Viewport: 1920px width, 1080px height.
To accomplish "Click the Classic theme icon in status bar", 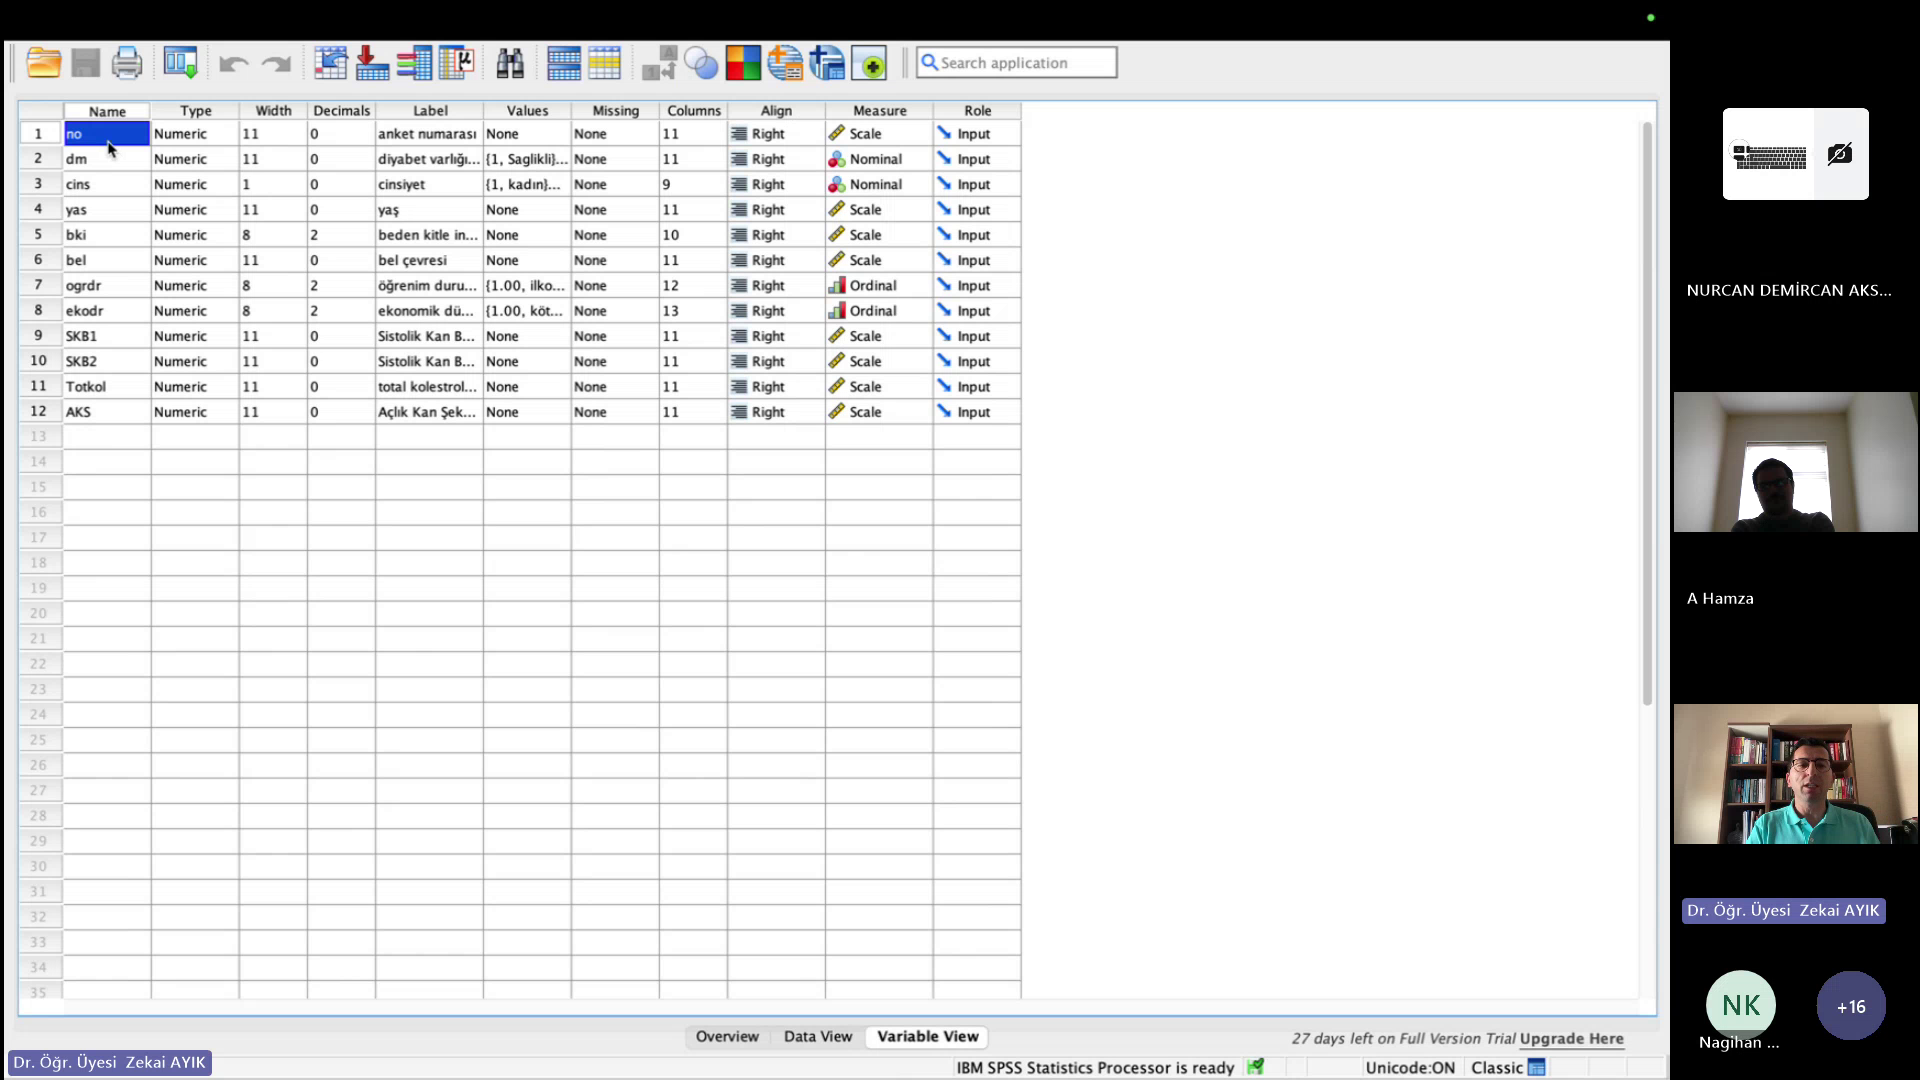I will coord(1536,1067).
